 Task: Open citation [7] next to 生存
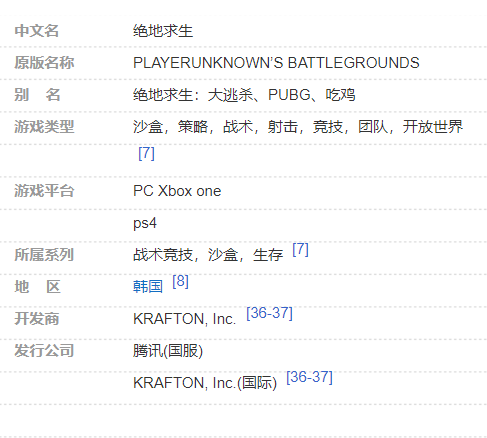[300, 249]
